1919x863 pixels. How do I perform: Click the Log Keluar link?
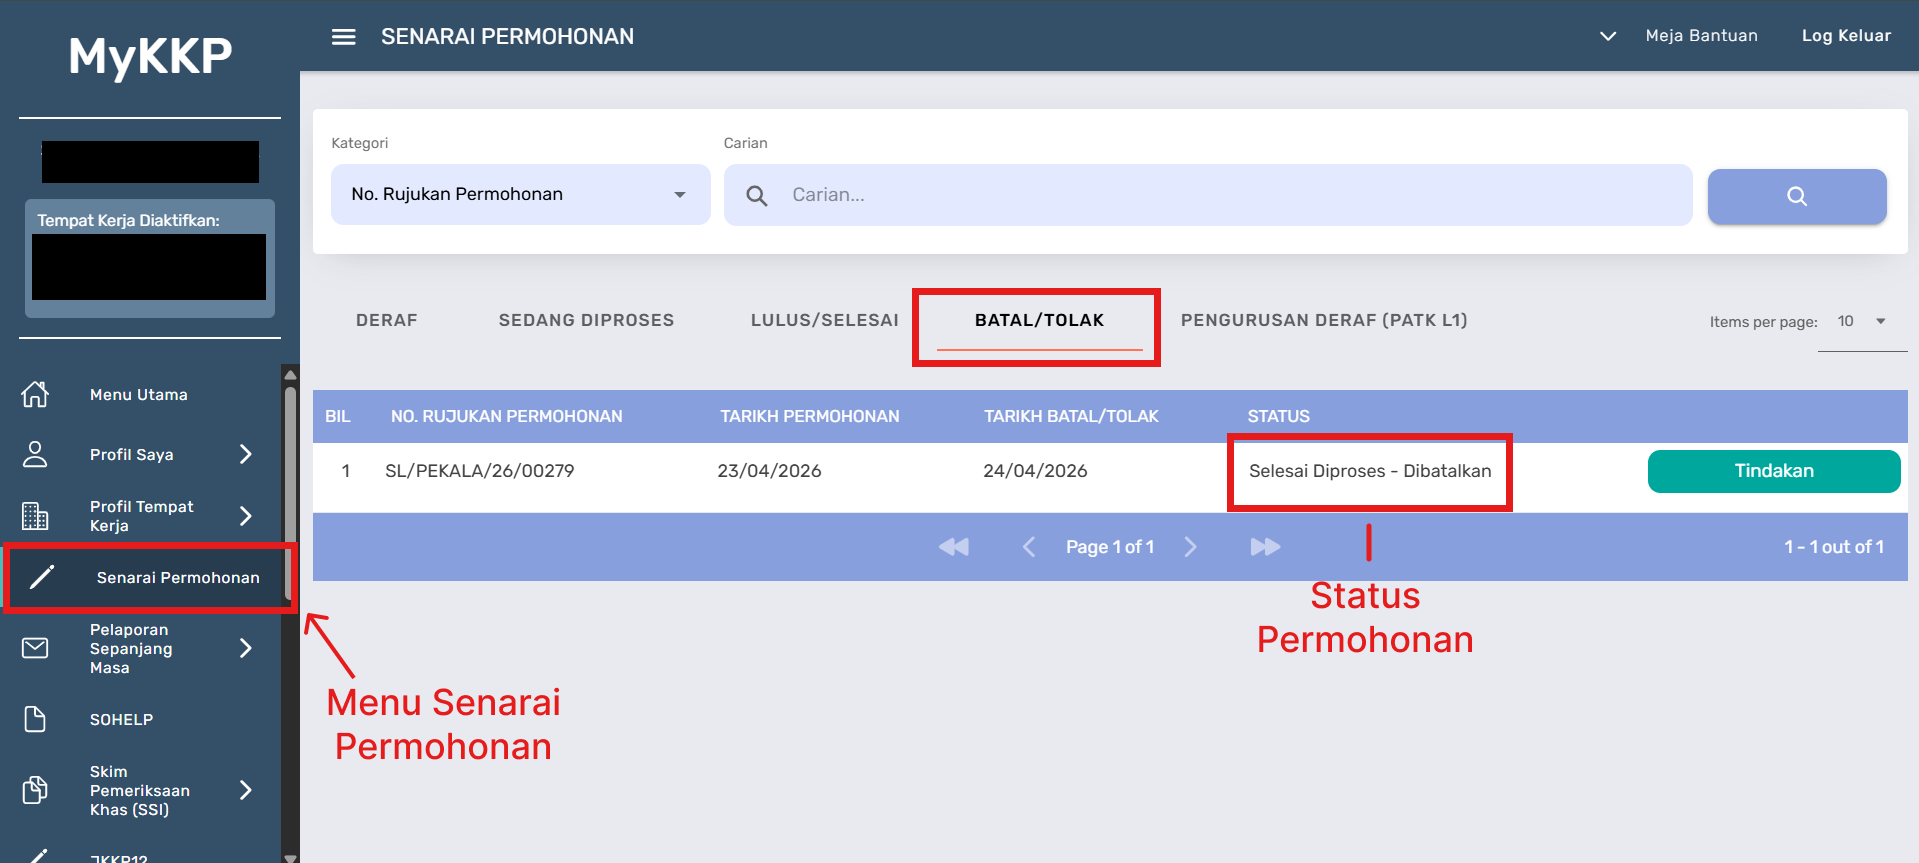point(1846,36)
